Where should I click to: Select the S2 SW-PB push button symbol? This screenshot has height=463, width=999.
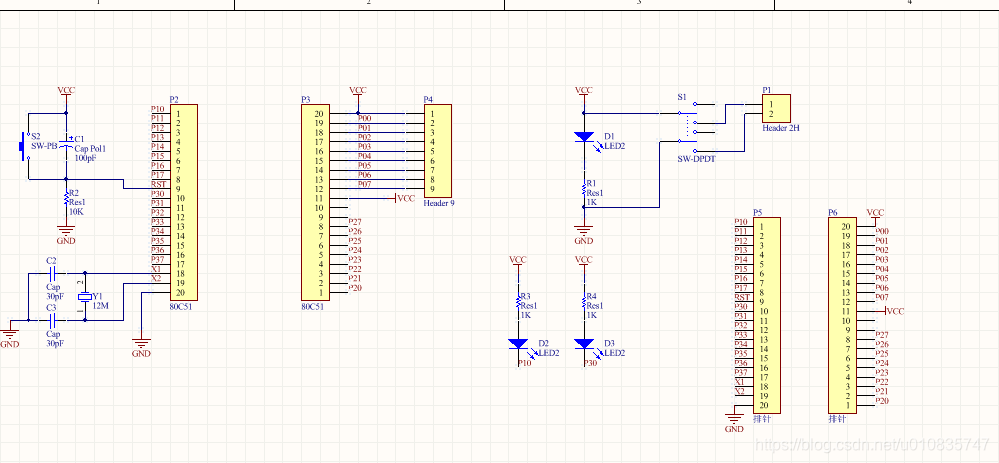coord(25,147)
